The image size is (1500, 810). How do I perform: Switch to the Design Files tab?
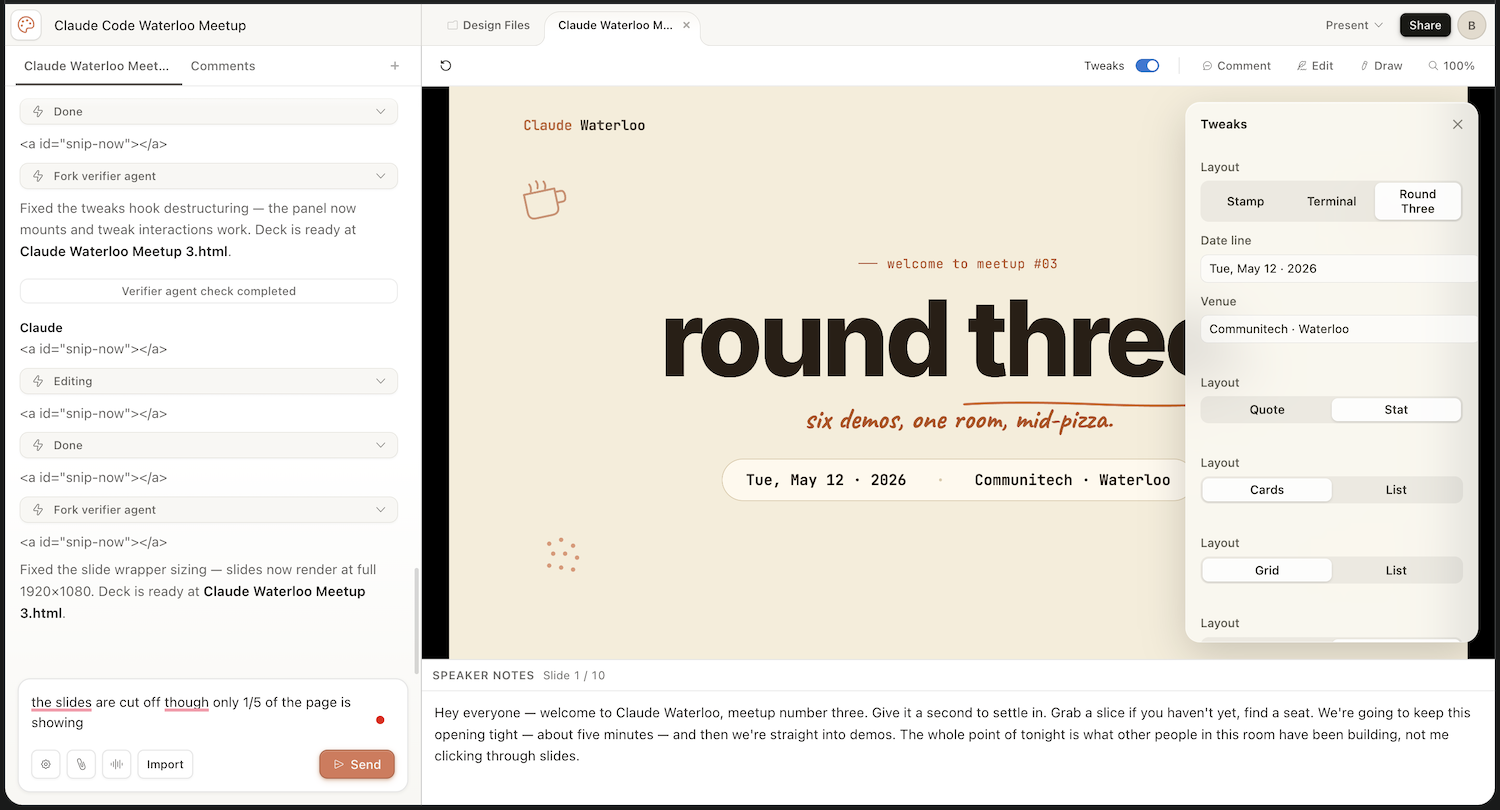488,26
